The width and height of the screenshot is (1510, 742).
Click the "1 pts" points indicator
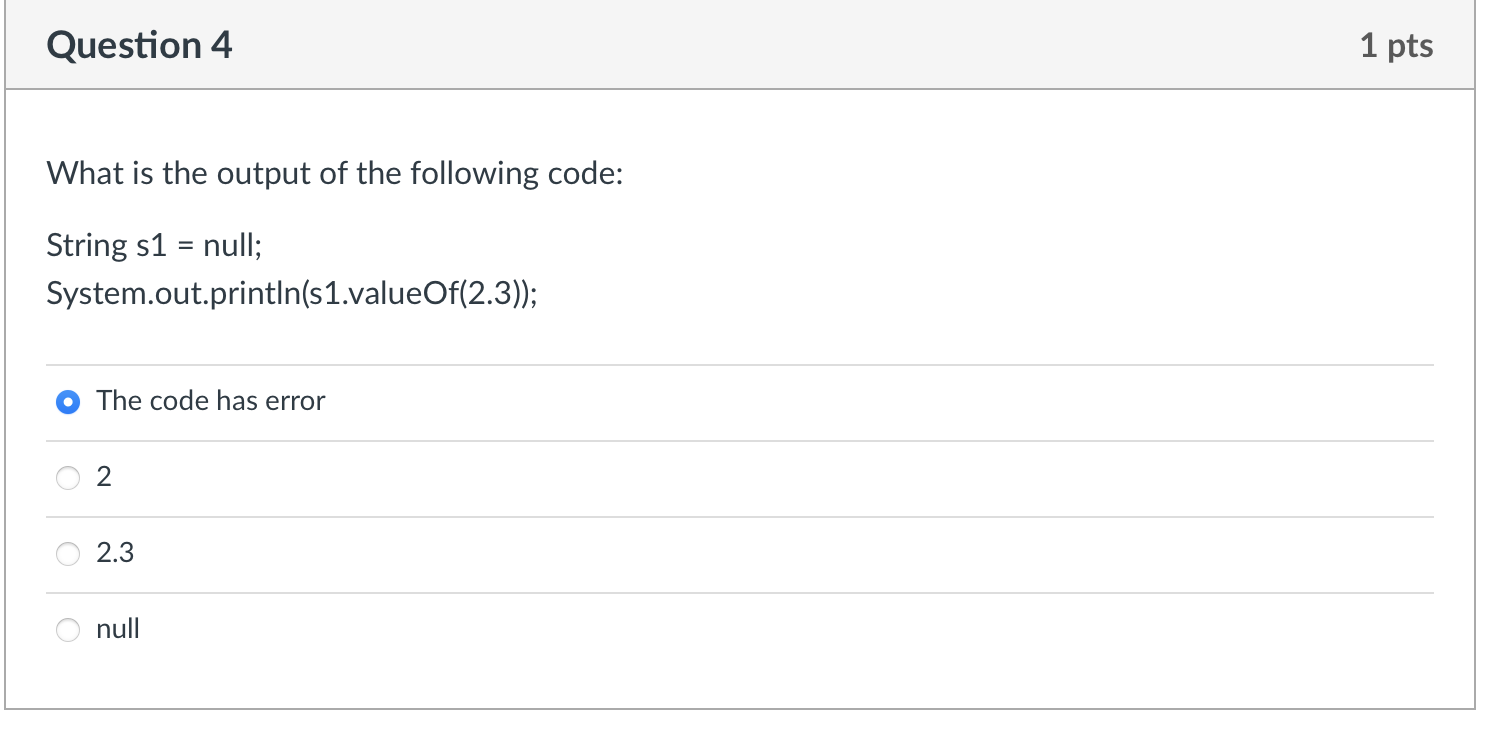[x=1396, y=45]
